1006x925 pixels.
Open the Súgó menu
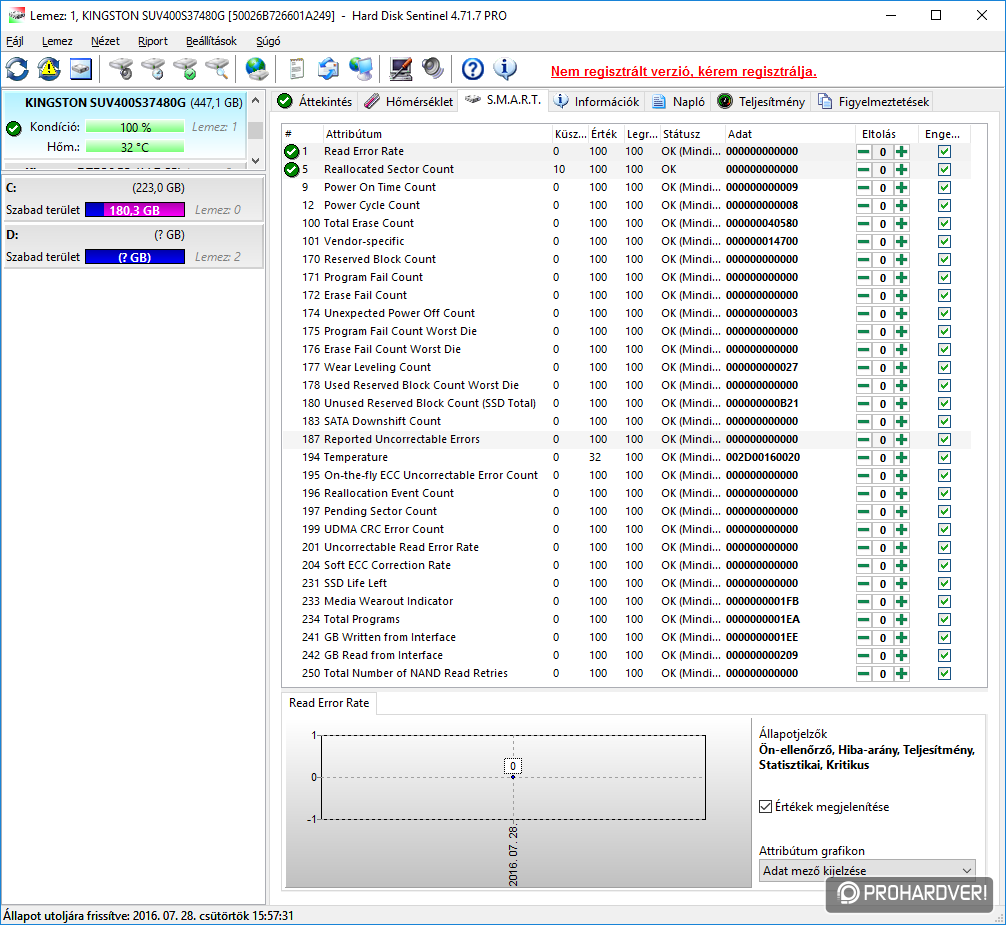pyautogui.click(x=268, y=41)
